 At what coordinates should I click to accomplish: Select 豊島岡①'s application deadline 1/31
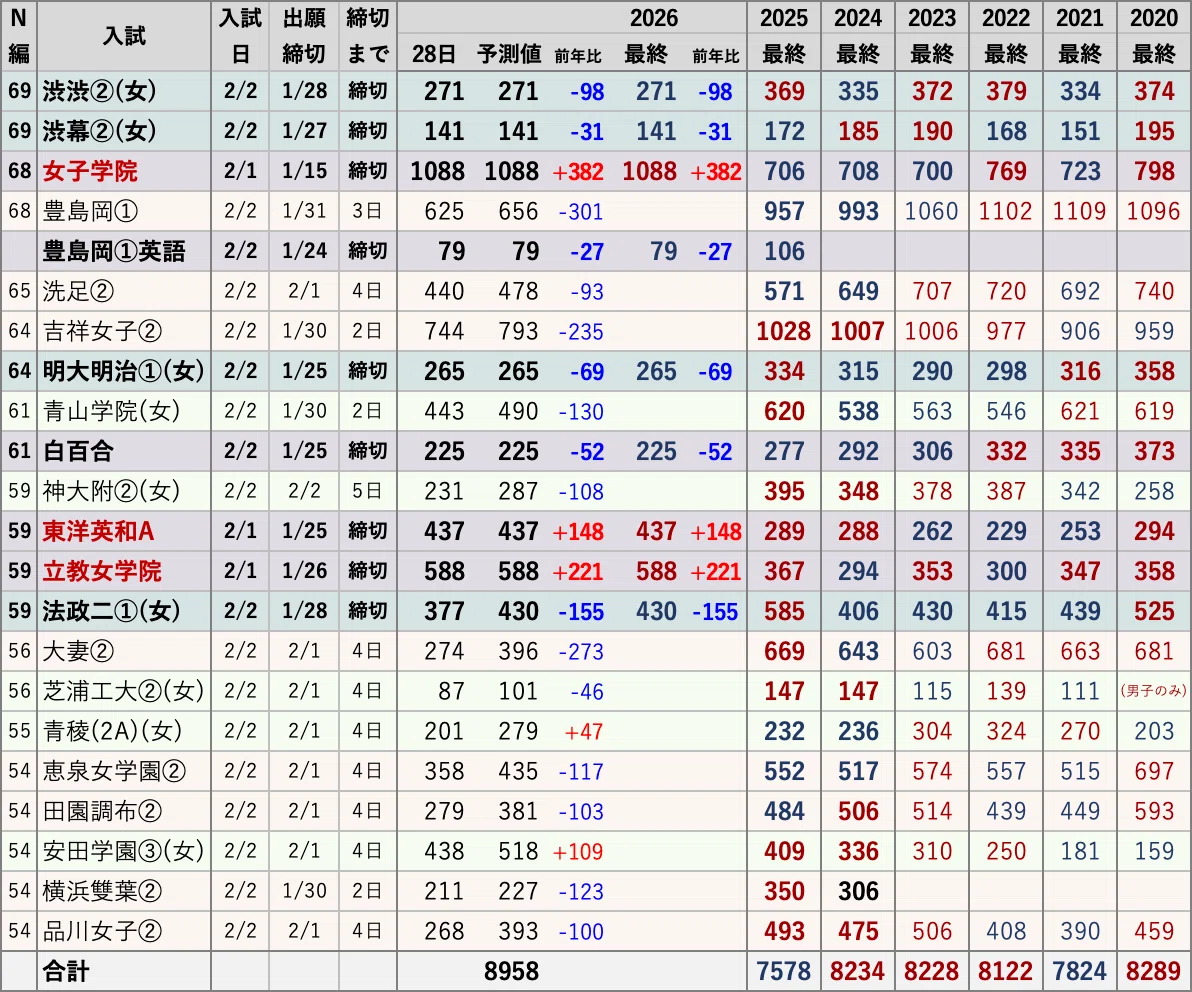304,211
